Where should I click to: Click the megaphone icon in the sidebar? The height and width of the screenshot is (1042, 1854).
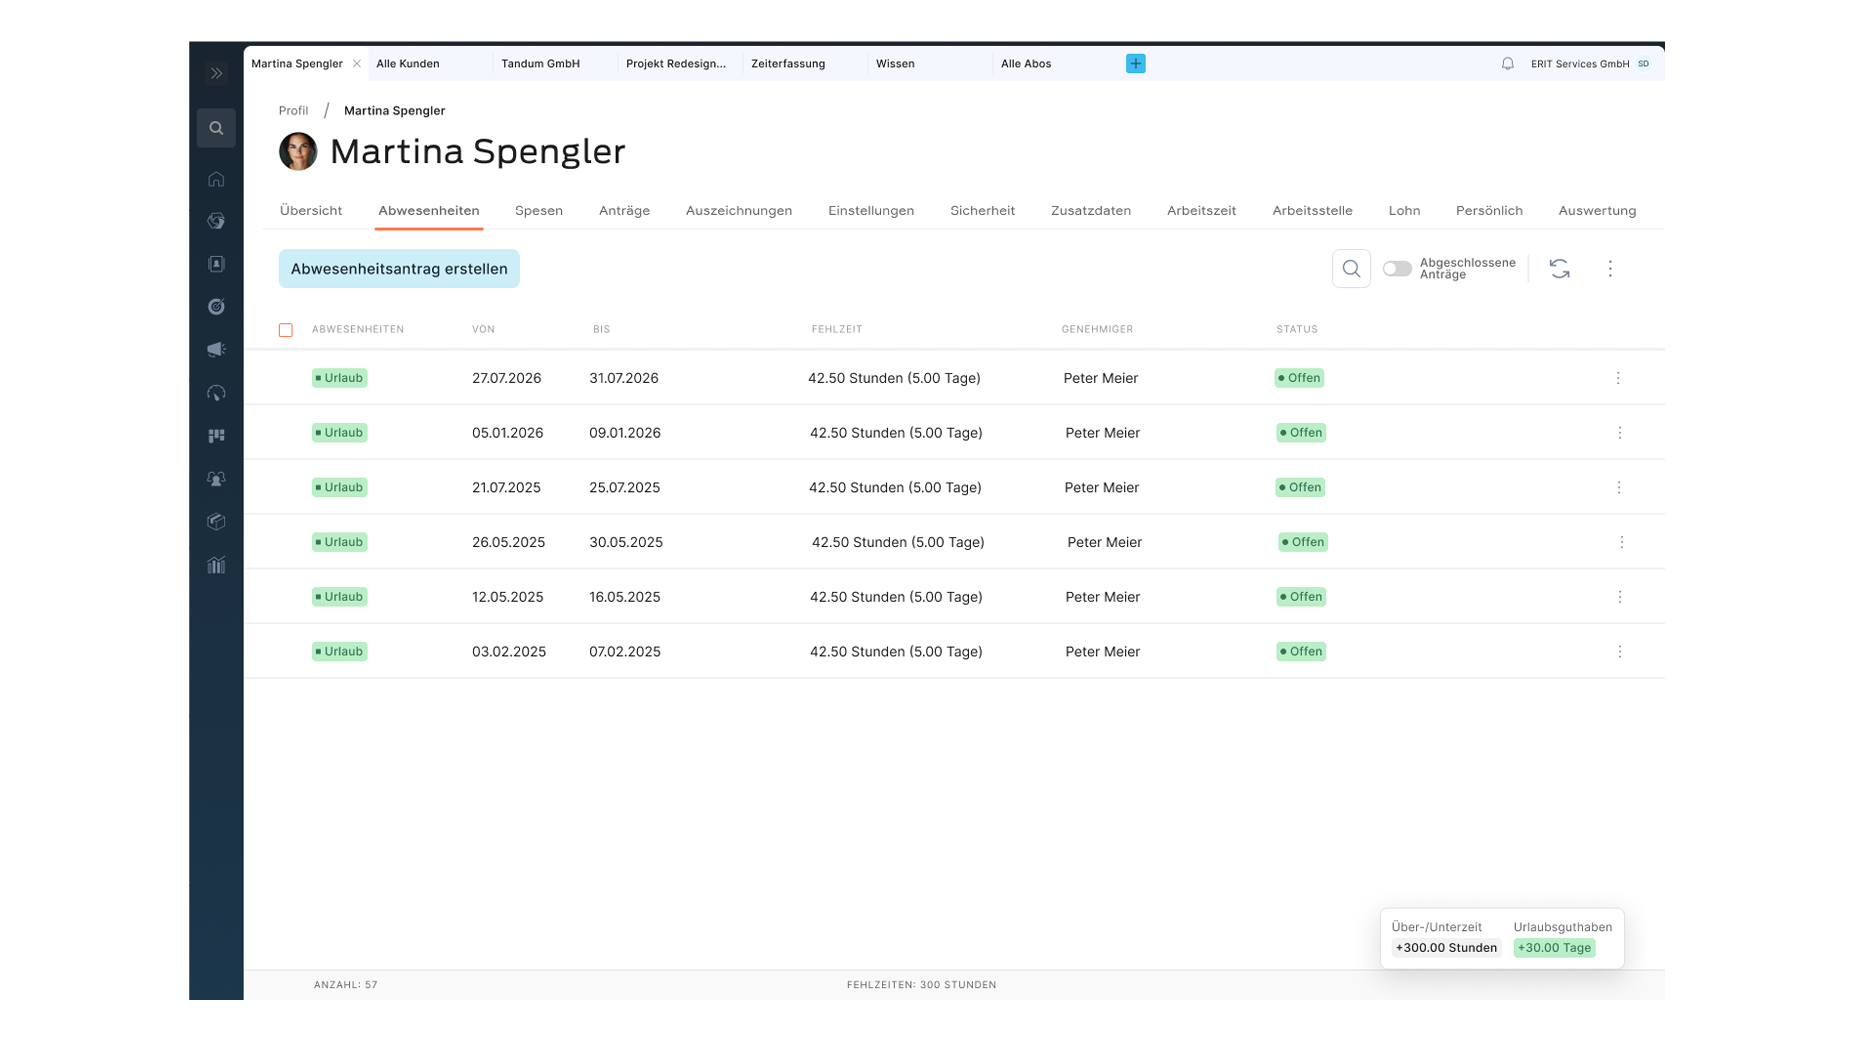click(216, 350)
